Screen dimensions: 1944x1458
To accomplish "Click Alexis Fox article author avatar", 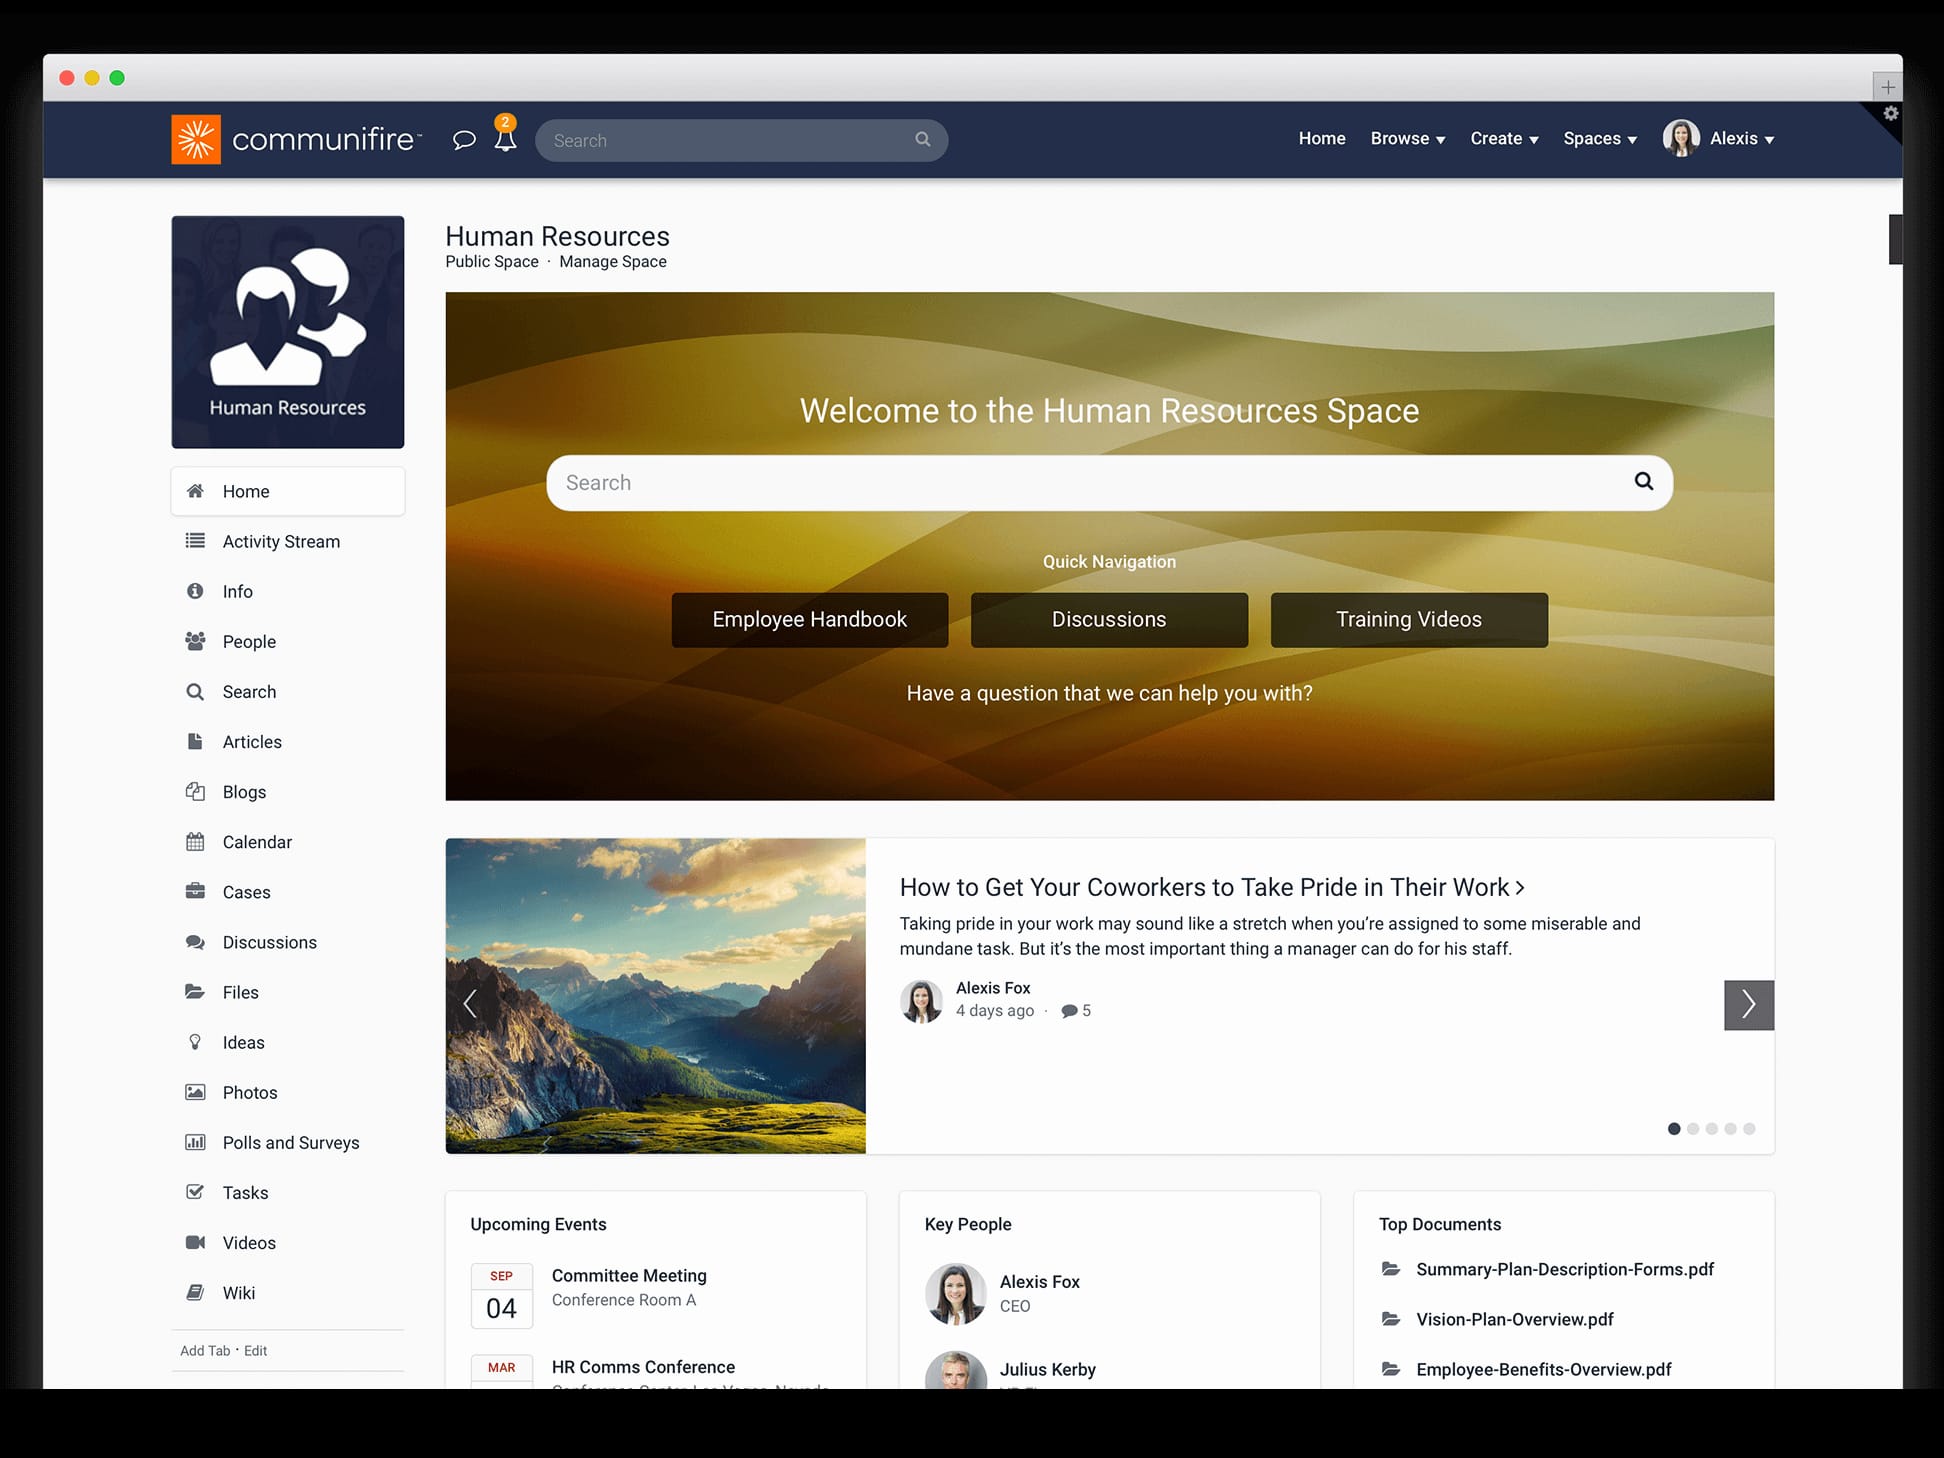I will coord(921,1001).
